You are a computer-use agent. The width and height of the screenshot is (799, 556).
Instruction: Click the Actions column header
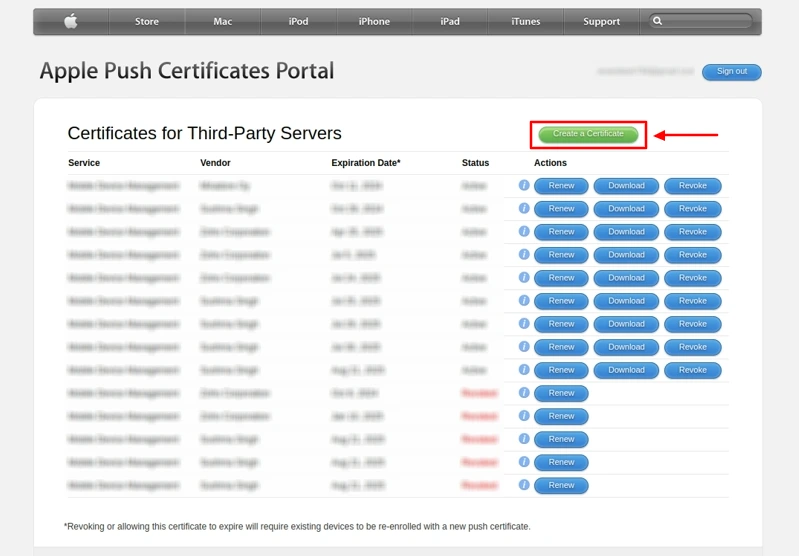coord(550,163)
